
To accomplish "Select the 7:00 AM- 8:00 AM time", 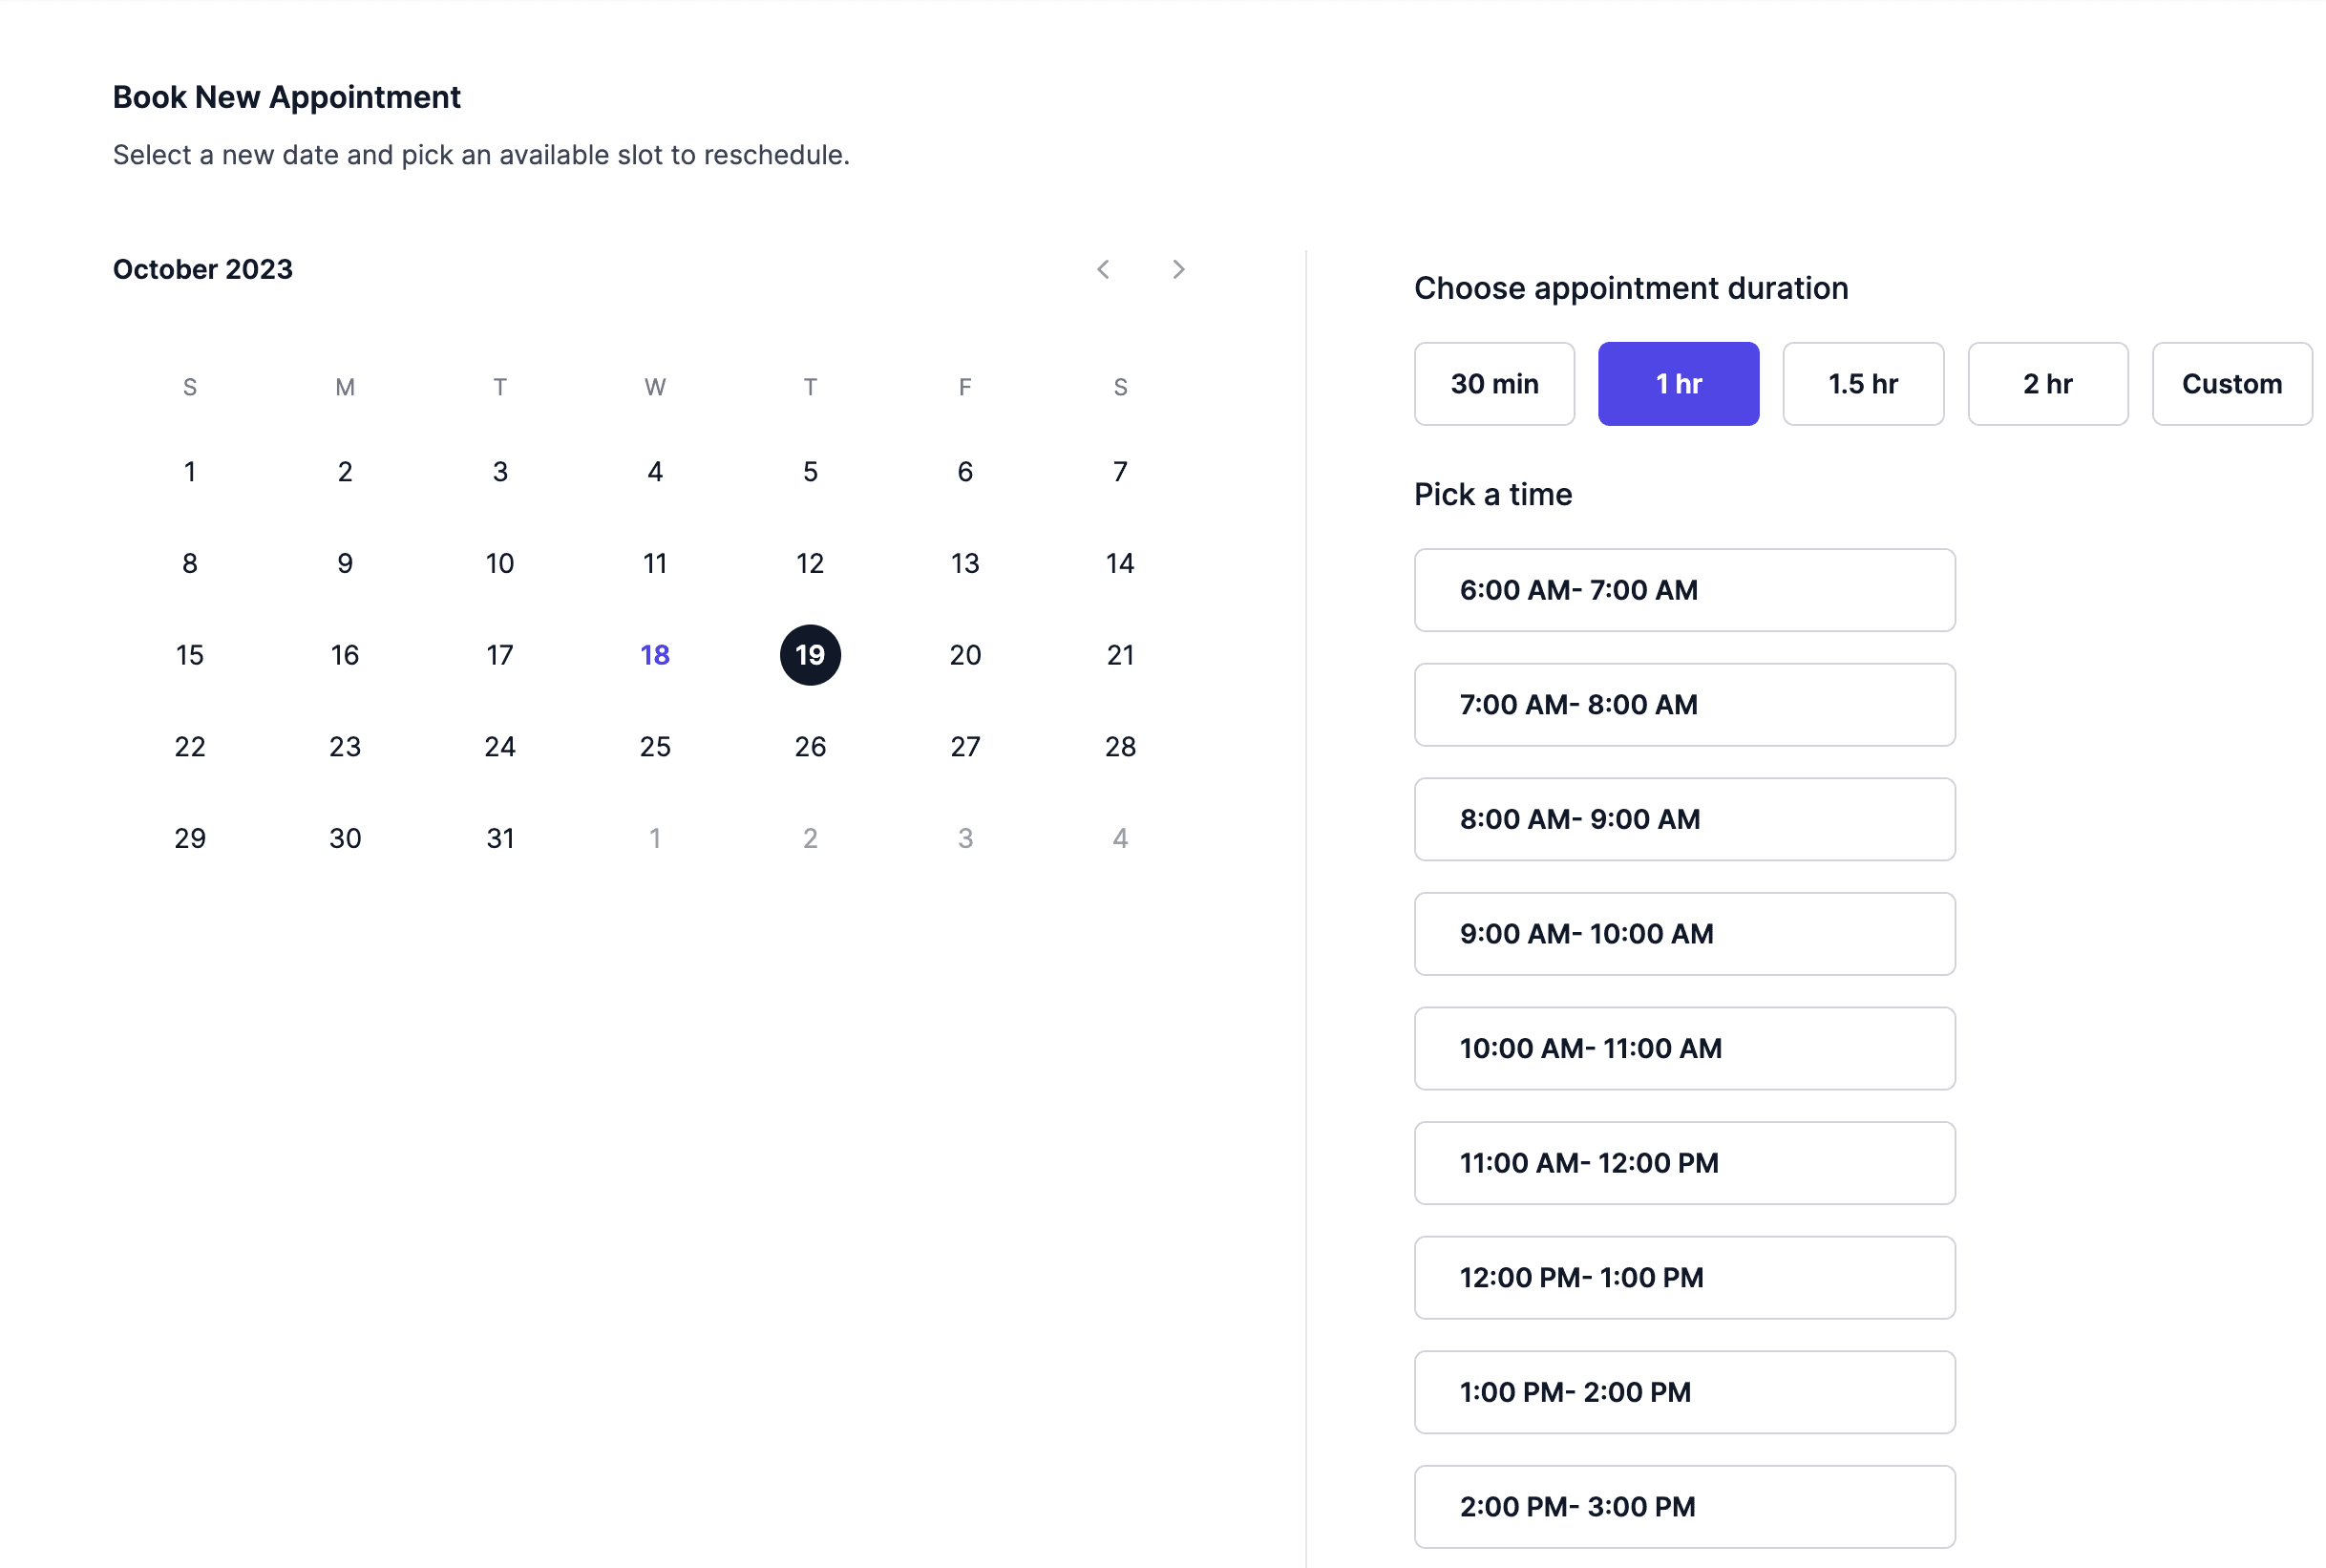I will [1684, 704].
